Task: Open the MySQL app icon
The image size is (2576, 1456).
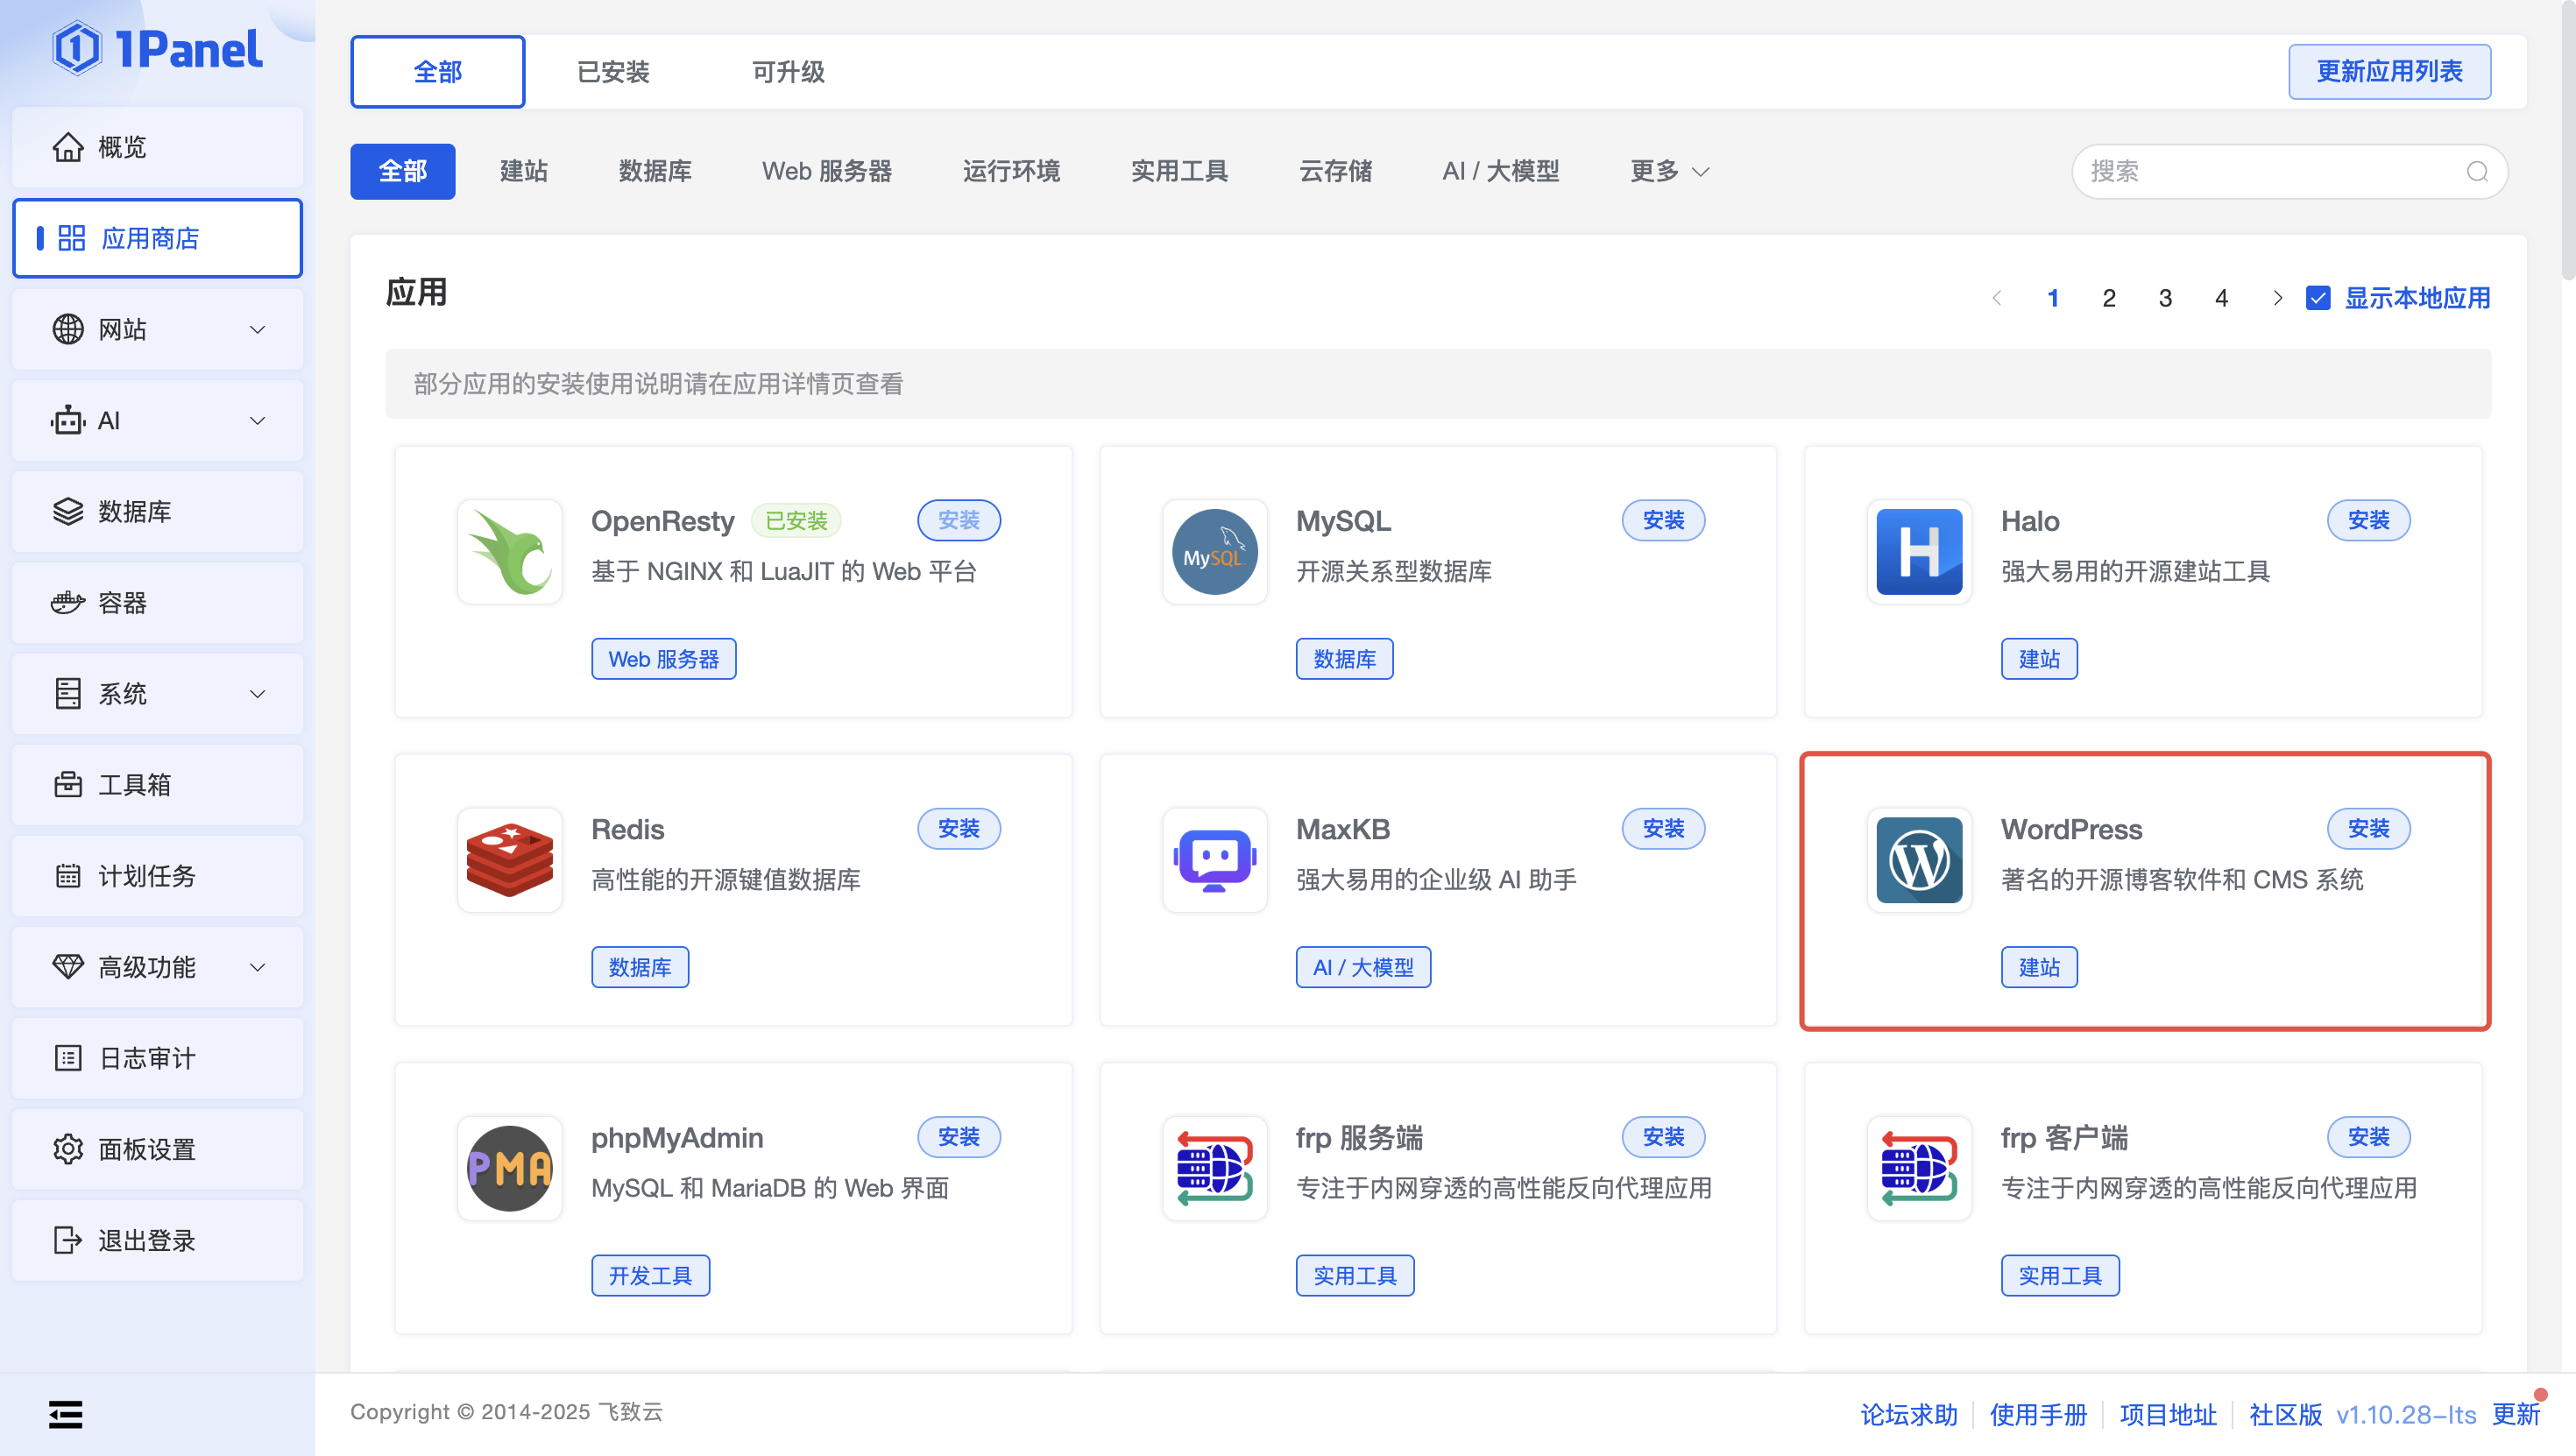Action: [1214, 551]
